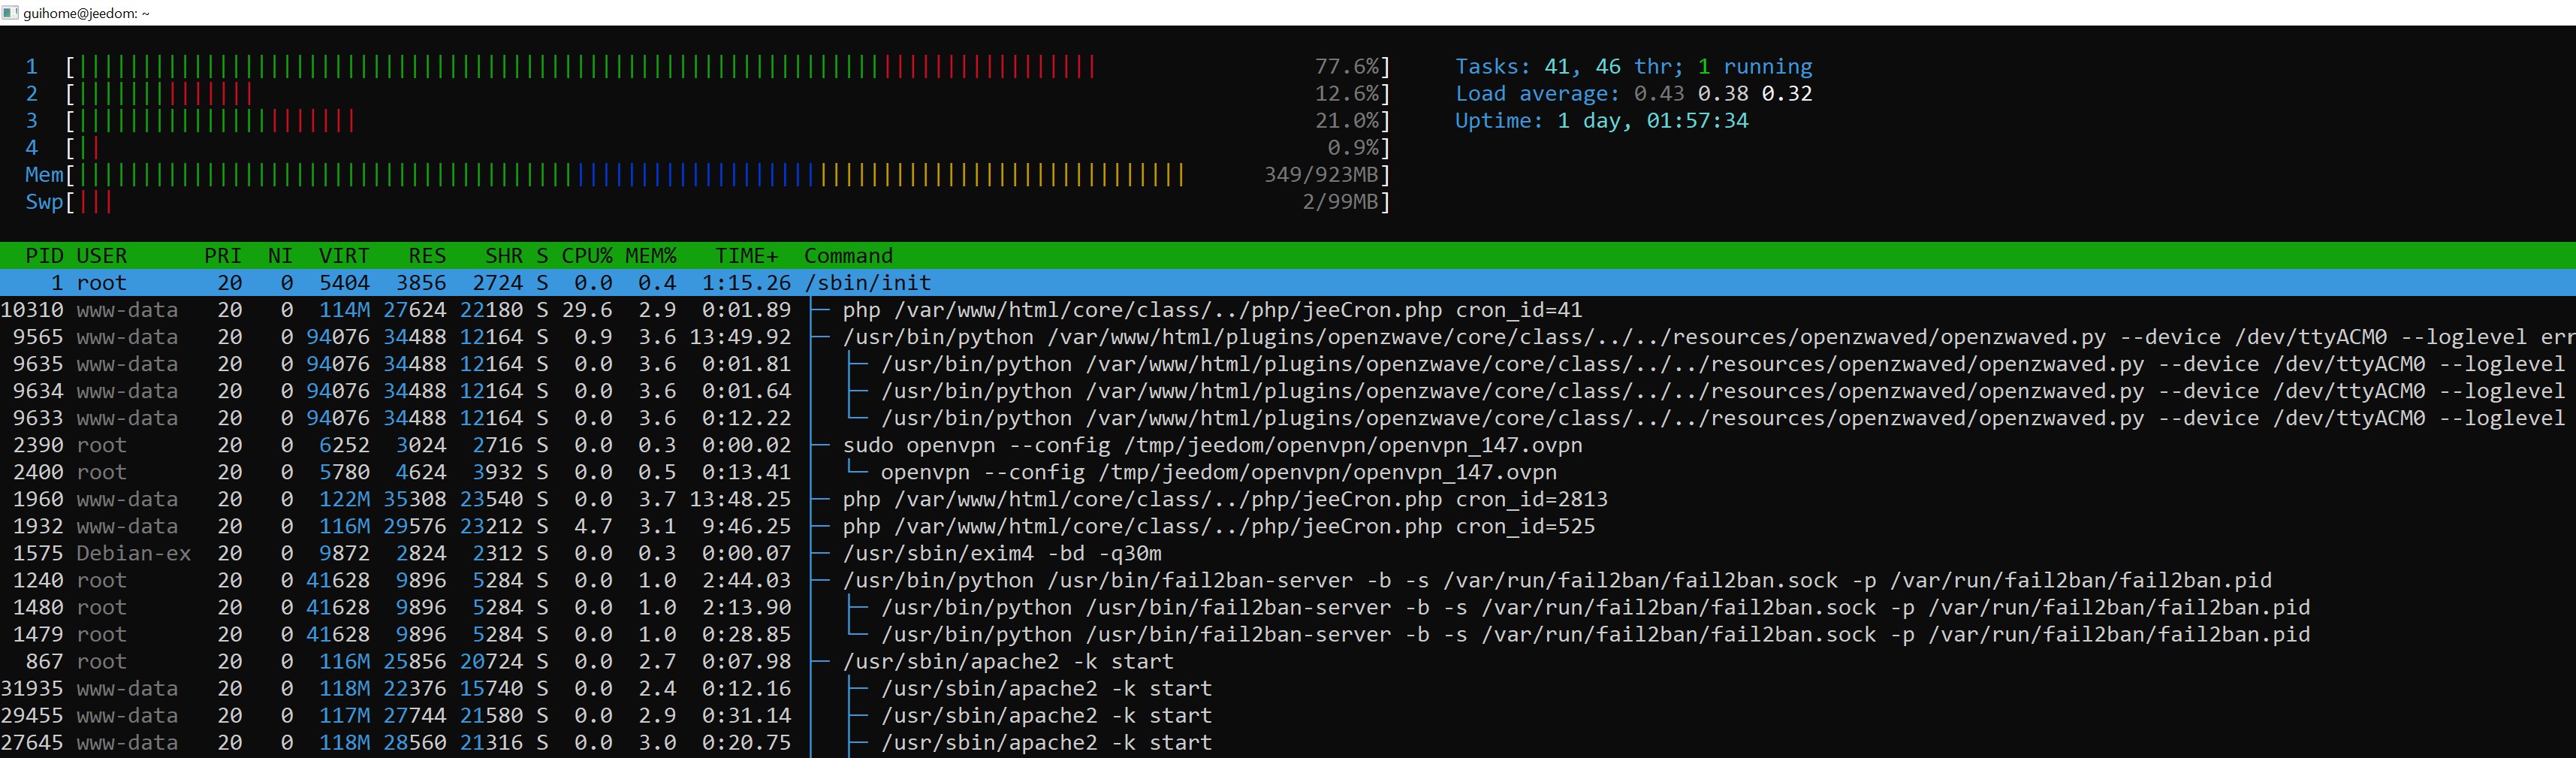Sort by MEM% column header
This screenshot has height=758, width=2576.
[x=651, y=256]
